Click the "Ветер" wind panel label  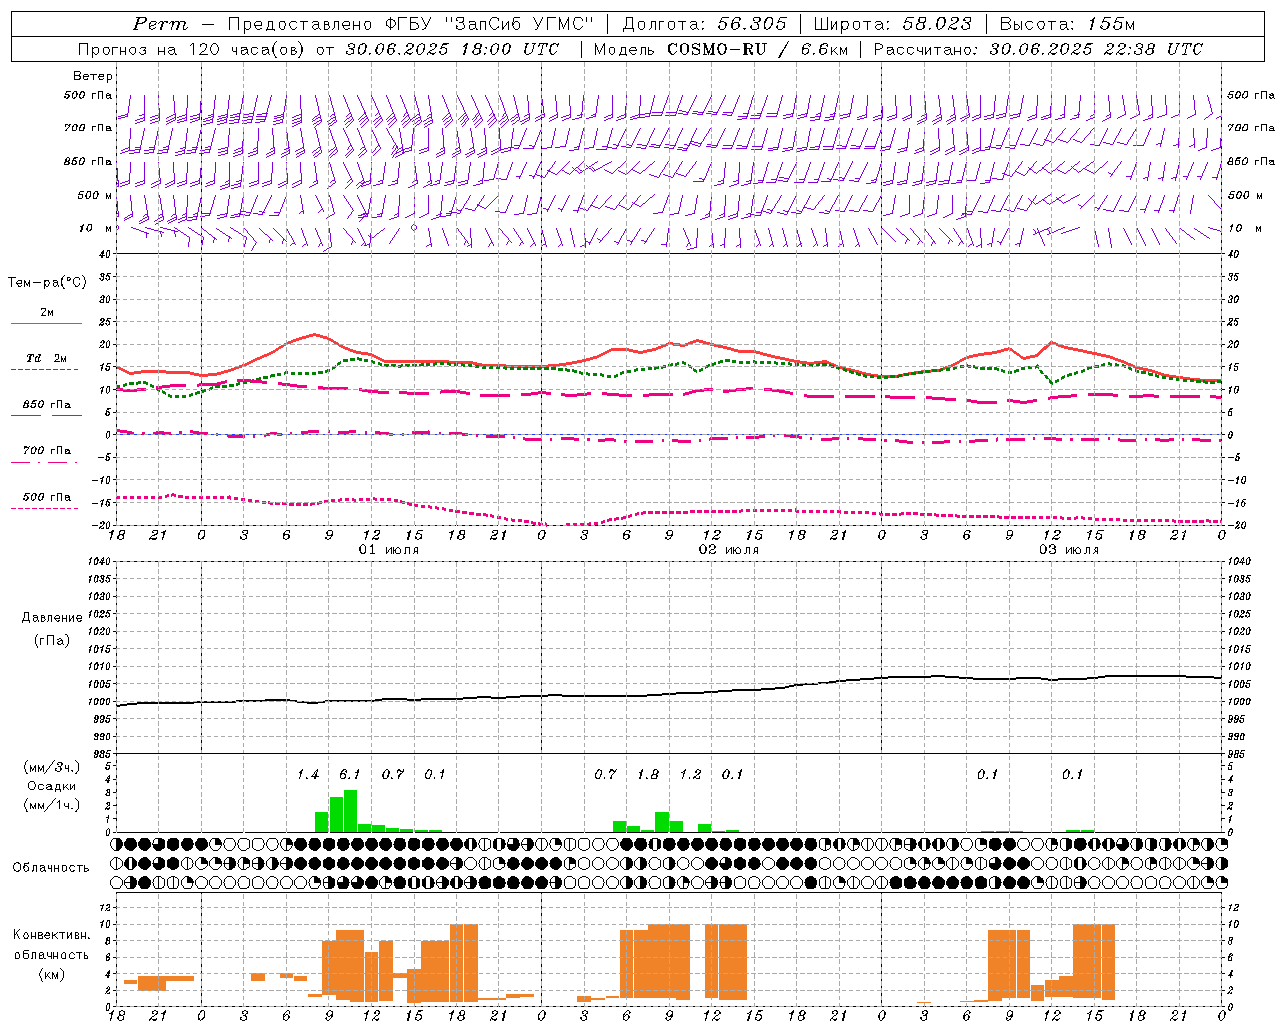click(x=93, y=76)
